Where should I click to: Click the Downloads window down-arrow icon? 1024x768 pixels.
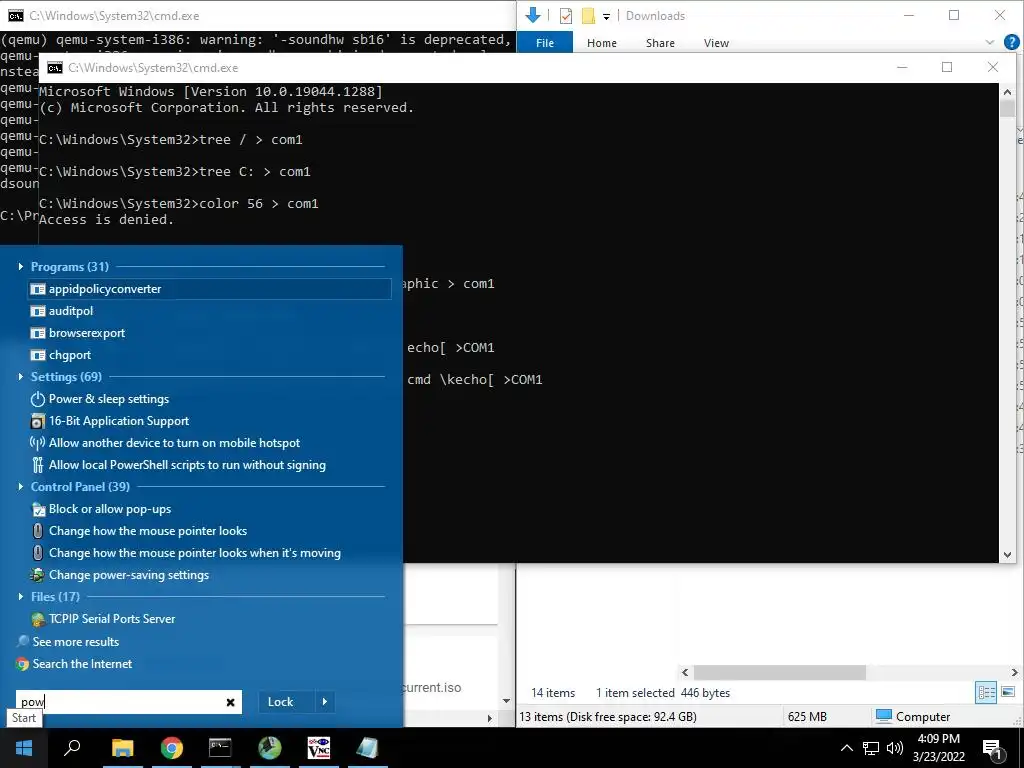(533, 15)
